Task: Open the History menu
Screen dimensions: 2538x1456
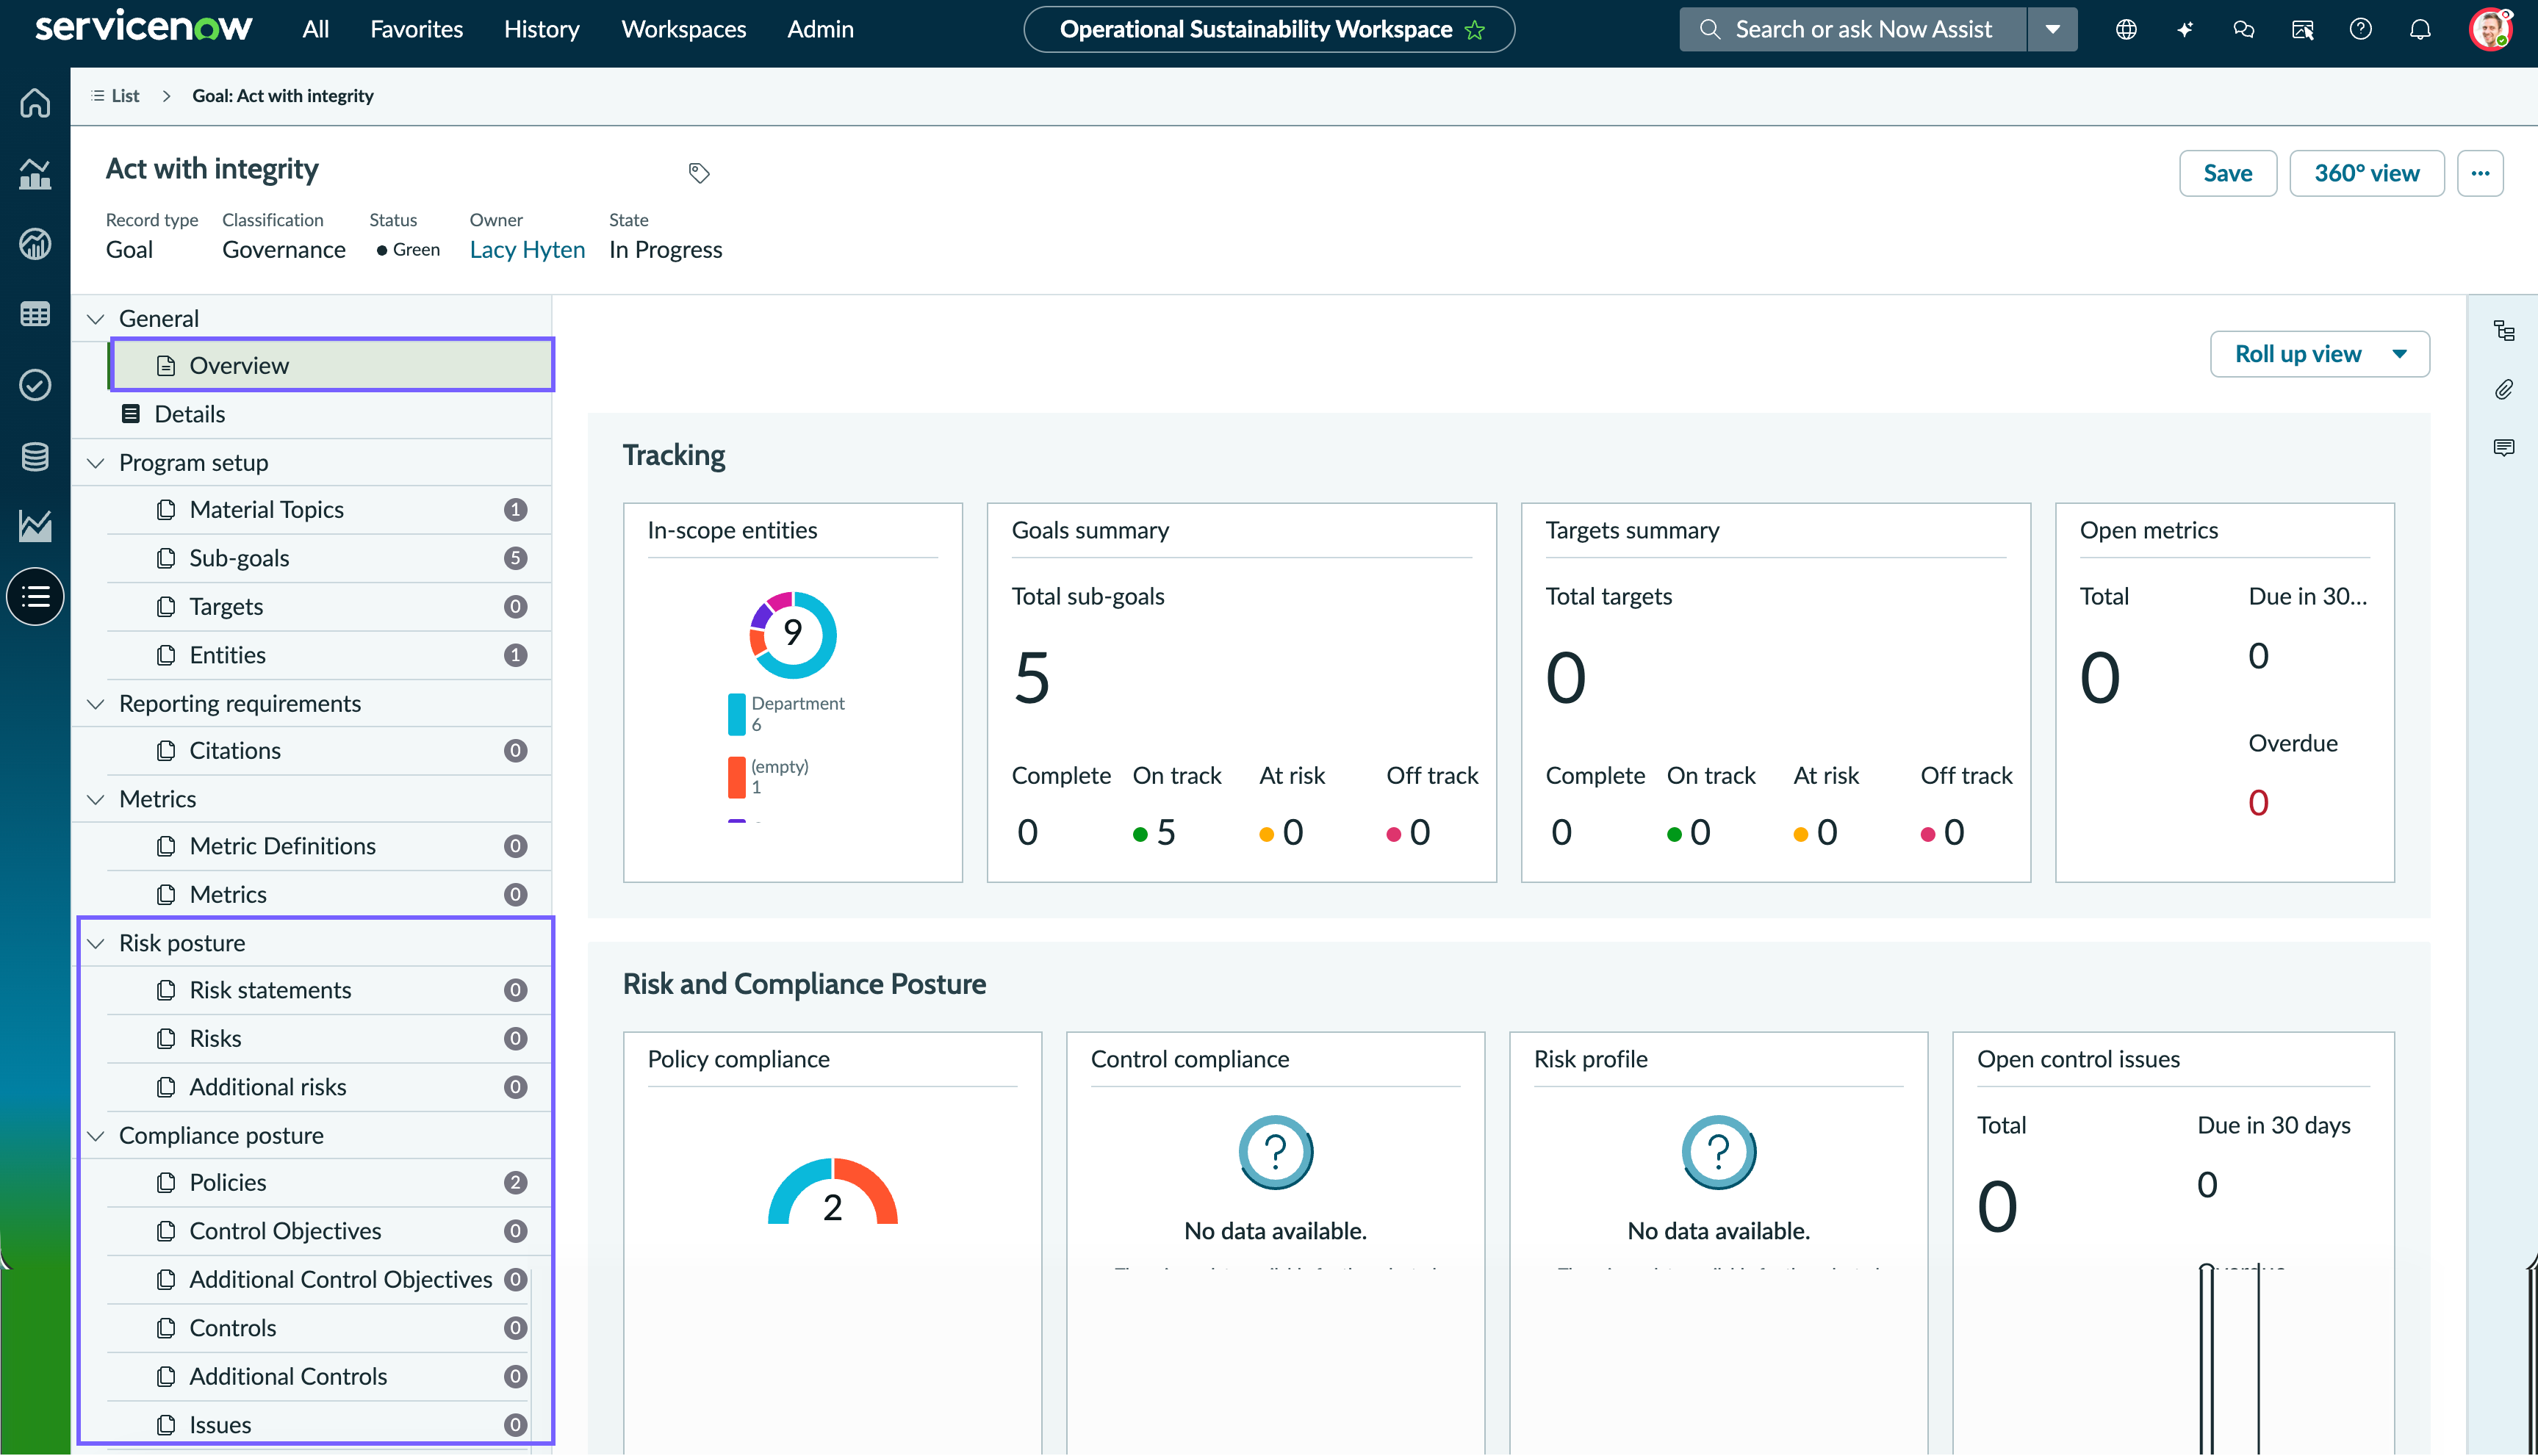Action: tap(541, 29)
